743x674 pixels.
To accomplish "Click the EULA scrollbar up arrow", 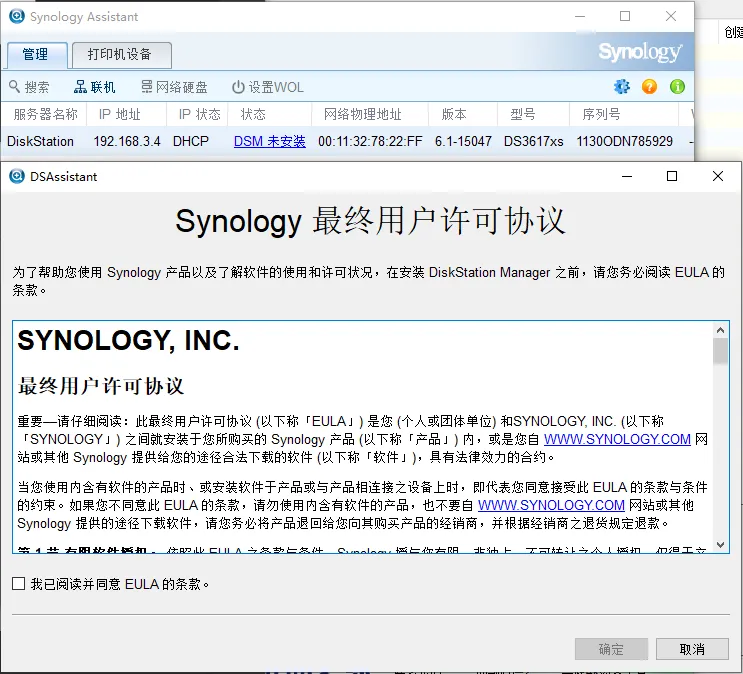I will point(720,330).
